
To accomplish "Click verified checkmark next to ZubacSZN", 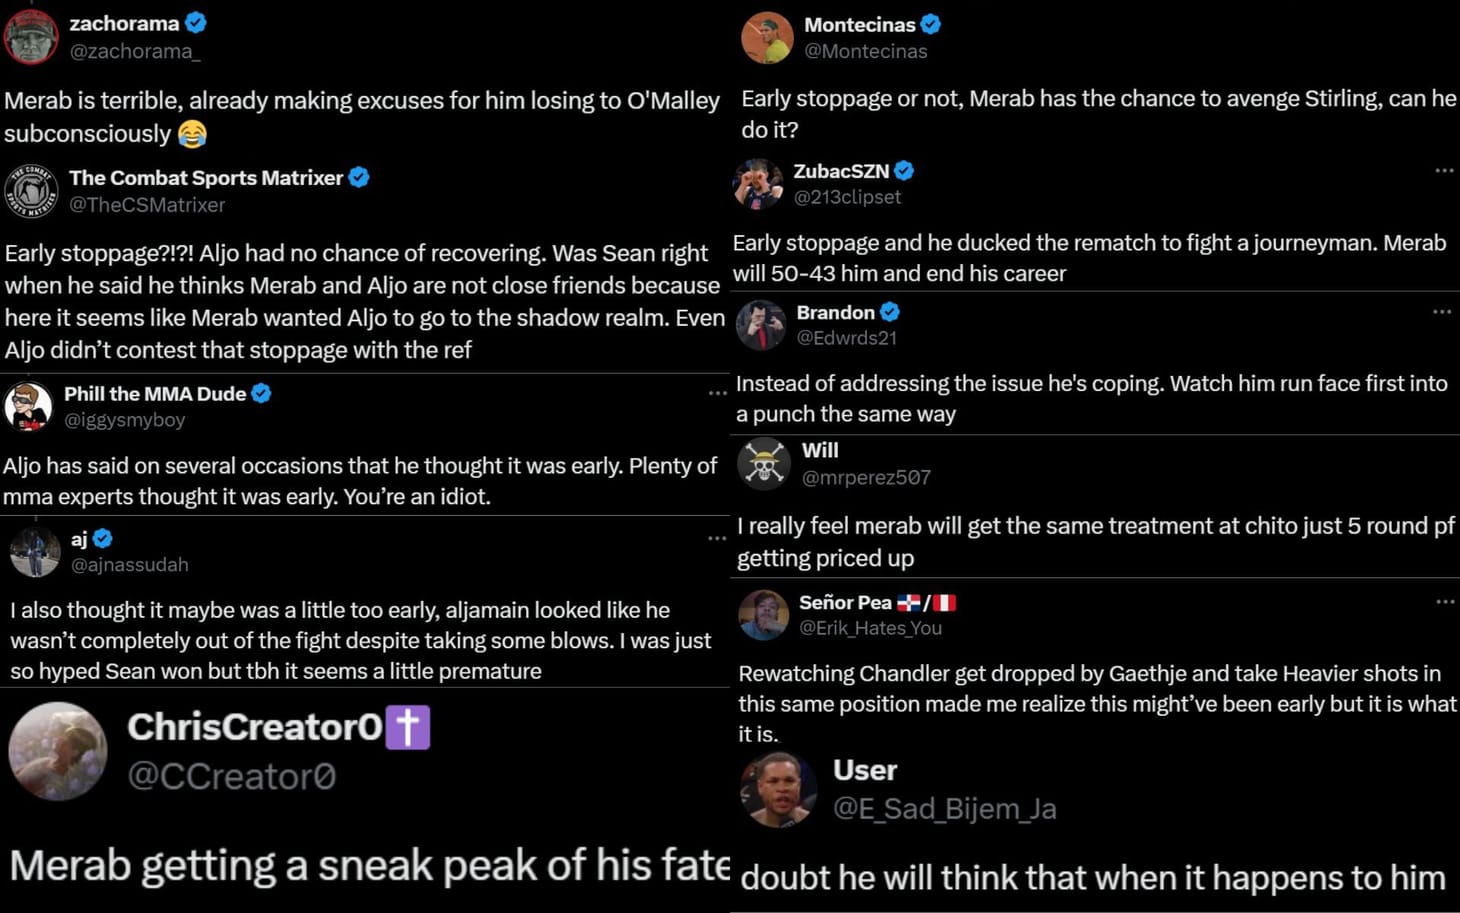I will (x=904, y=171).
